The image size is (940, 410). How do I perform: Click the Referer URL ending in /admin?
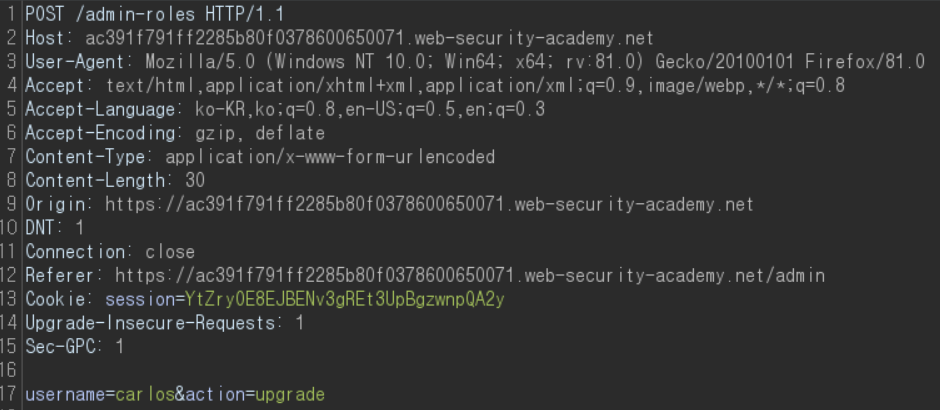pyautogui.click(x=470, y=275)
